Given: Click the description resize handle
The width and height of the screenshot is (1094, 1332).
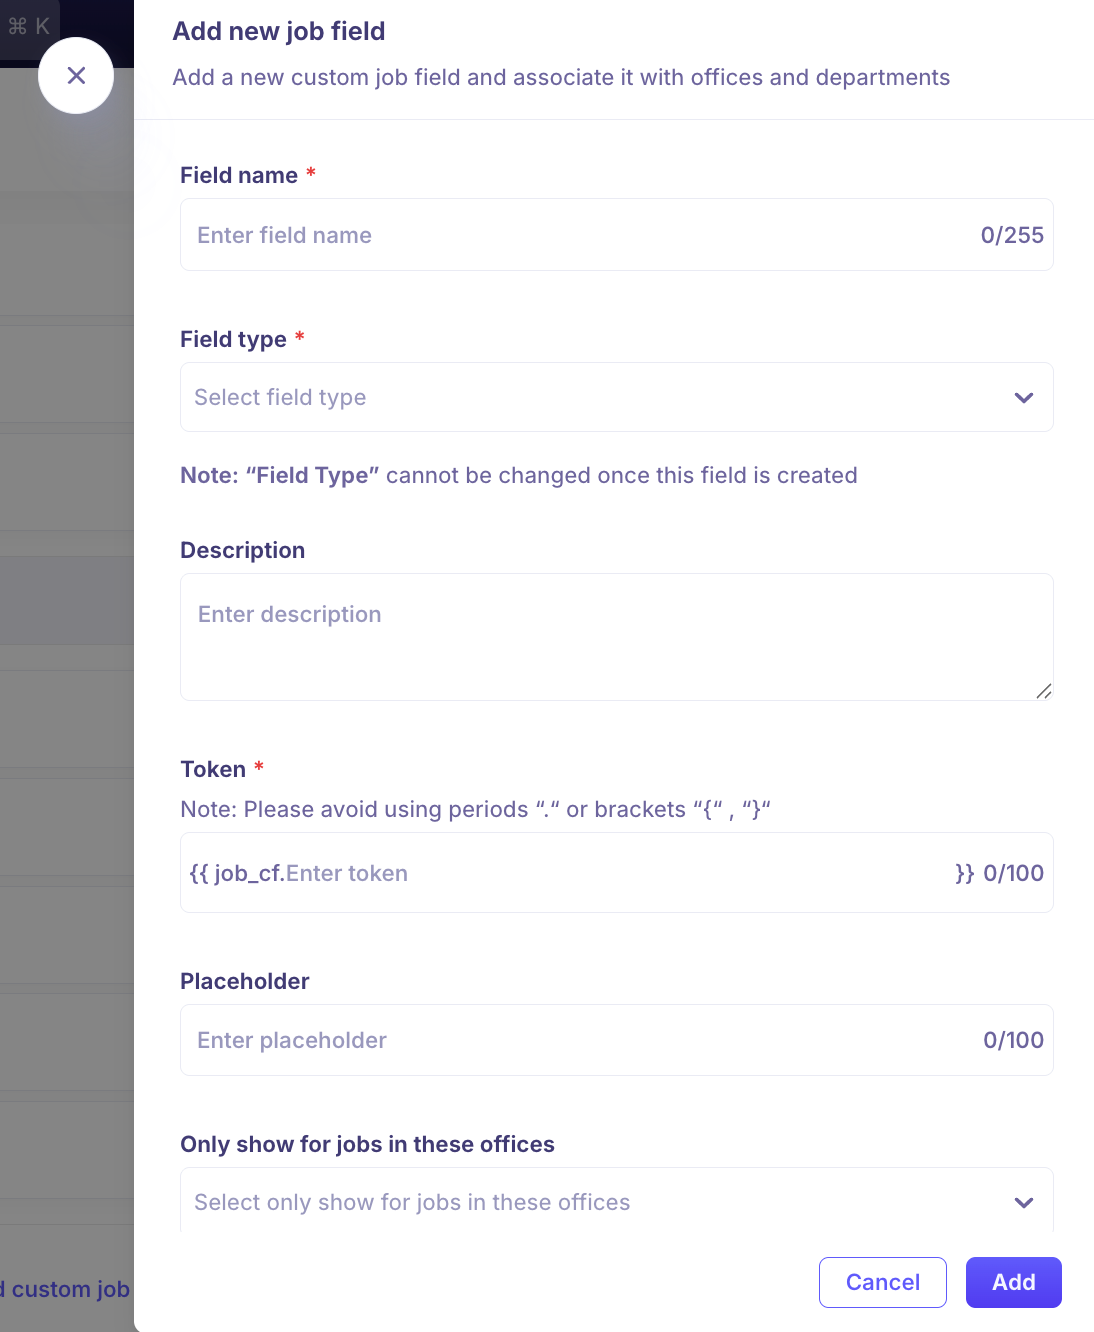Looking at the screenshot, I should click(x=1043, y=690).
